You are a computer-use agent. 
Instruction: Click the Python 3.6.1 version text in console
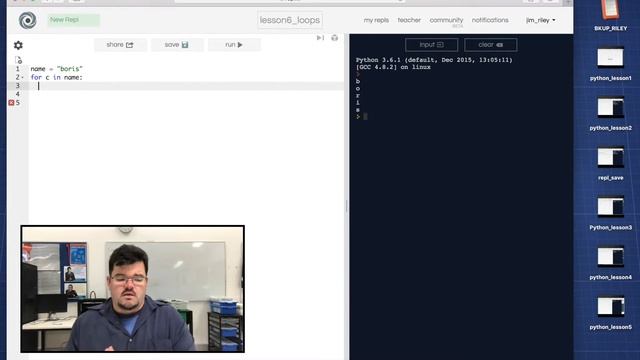(x=434, y=60)
